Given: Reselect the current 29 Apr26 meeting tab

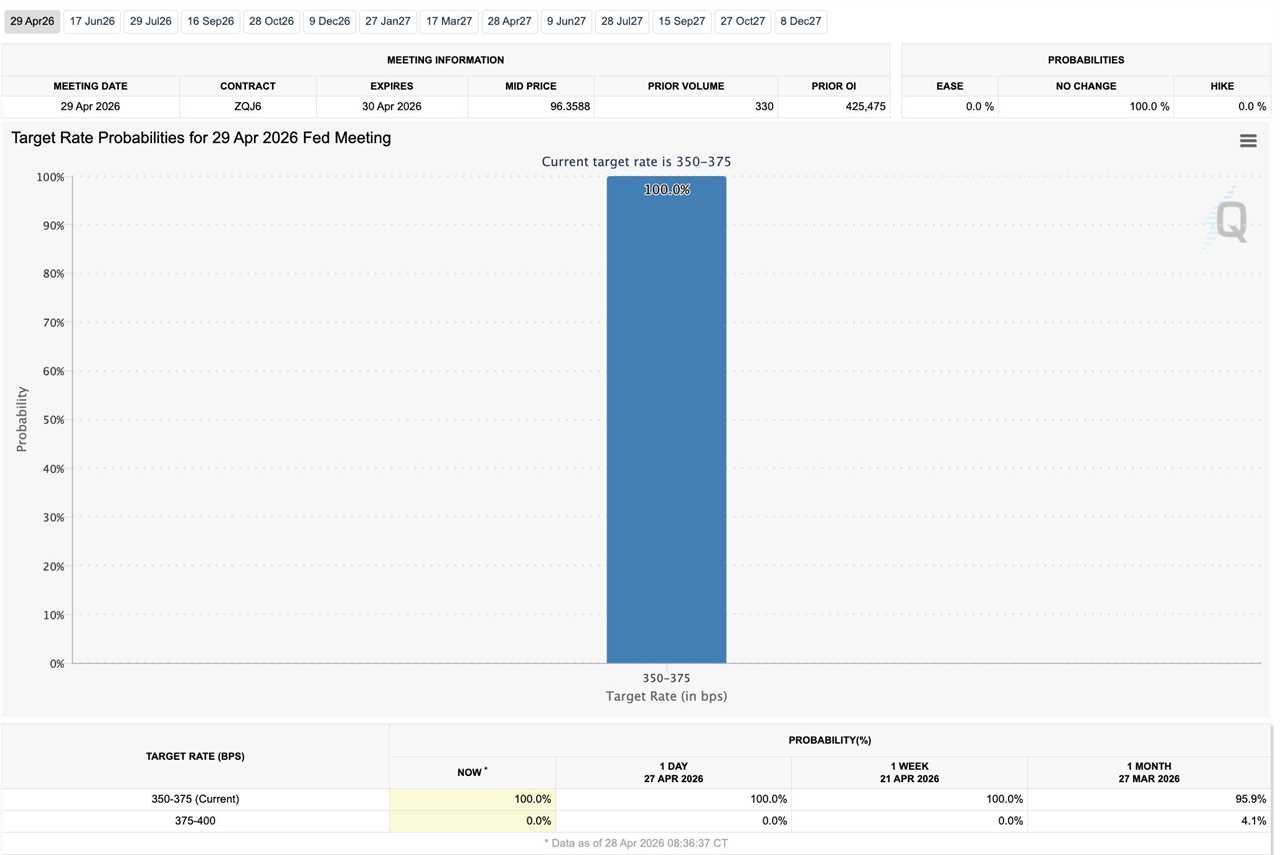Looking at the screenshot, I should click(x=32, y=20).
